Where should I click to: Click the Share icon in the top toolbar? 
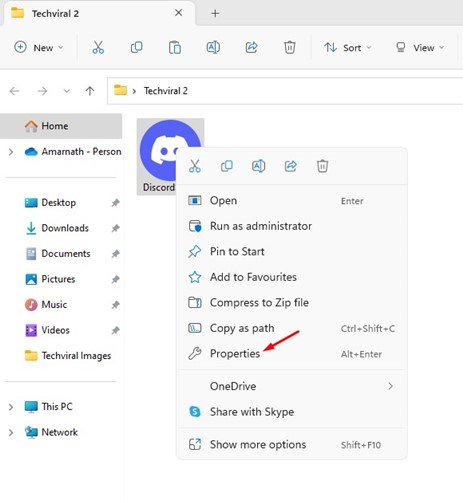251,47
